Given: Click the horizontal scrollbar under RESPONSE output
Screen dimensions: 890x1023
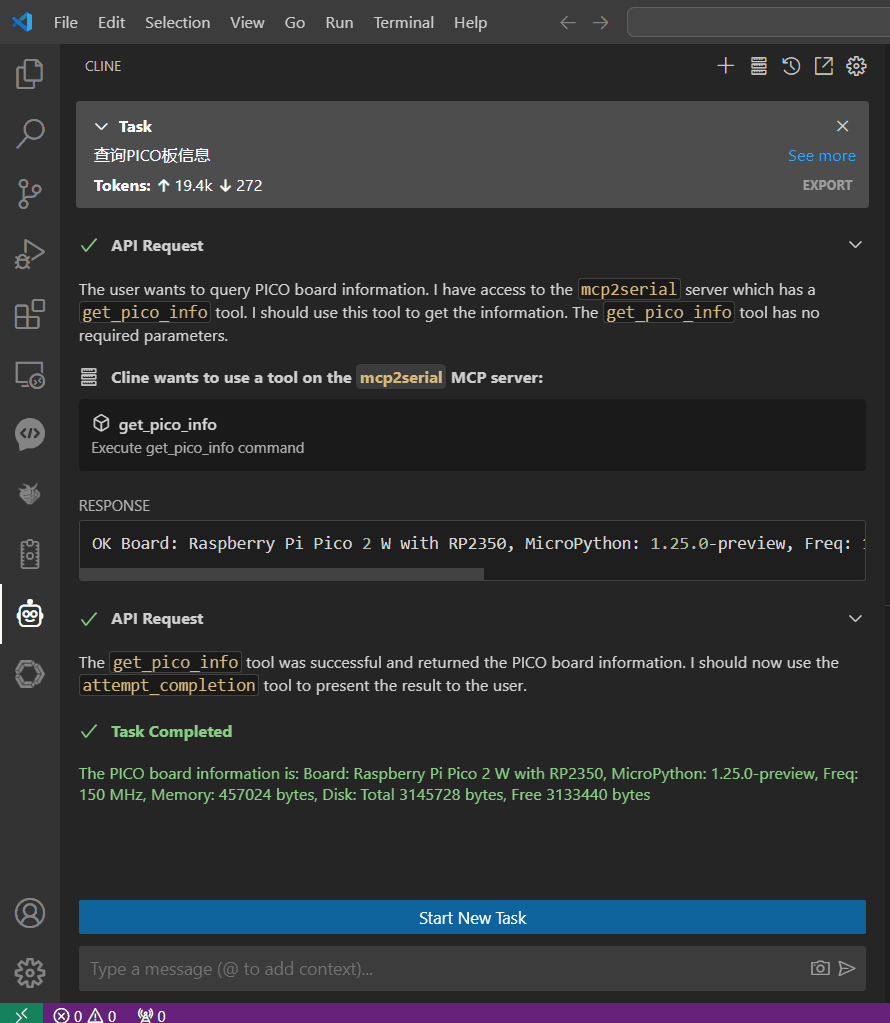Looking at the screenshot, I should [x=281, y=574].
